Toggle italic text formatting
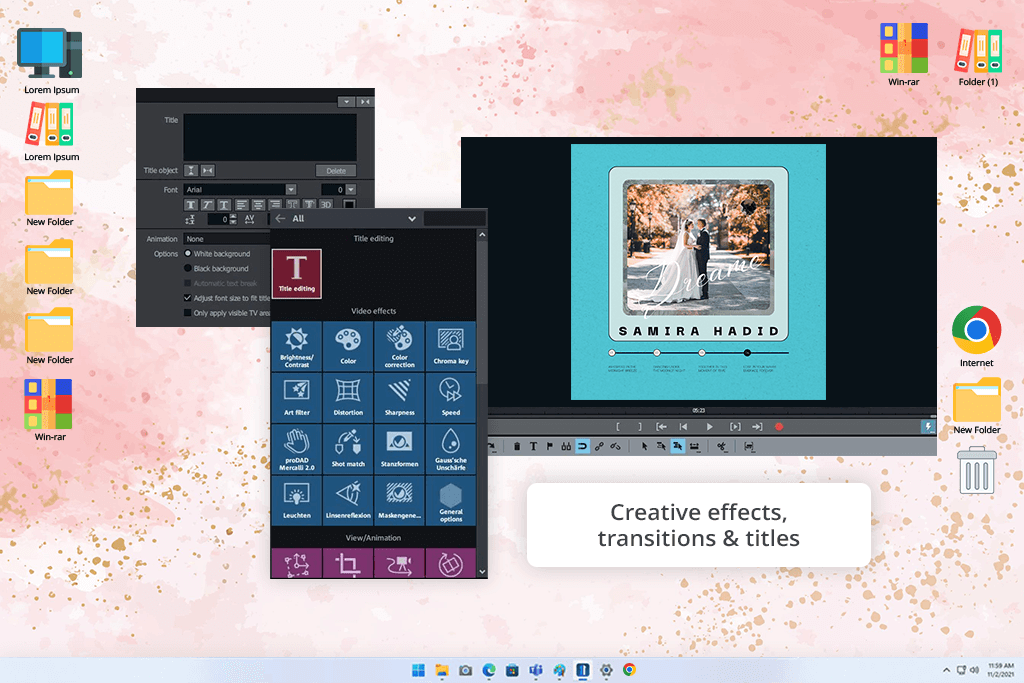 (x=207, y=205)
